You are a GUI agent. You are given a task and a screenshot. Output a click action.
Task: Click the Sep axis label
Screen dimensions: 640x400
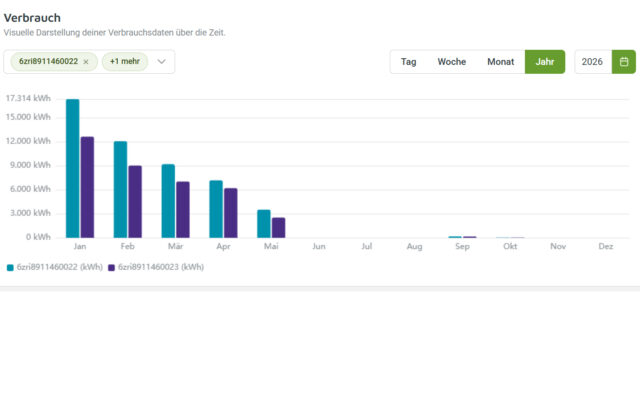(x=462, y=246)
